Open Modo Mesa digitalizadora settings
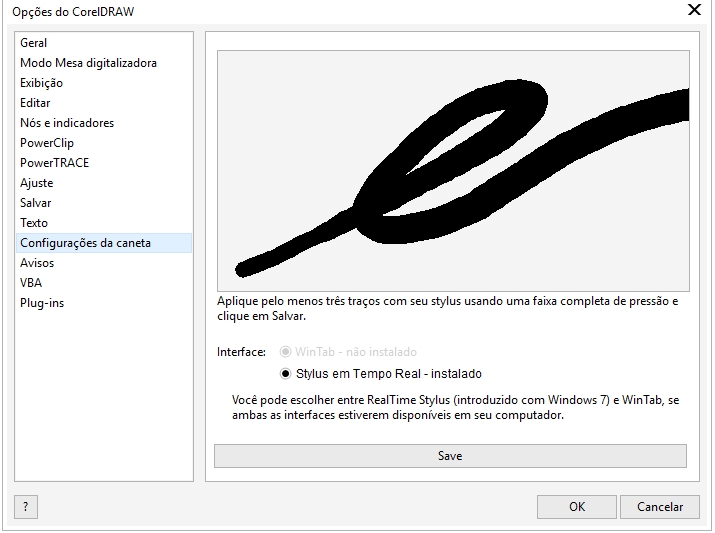 point(88,63)
